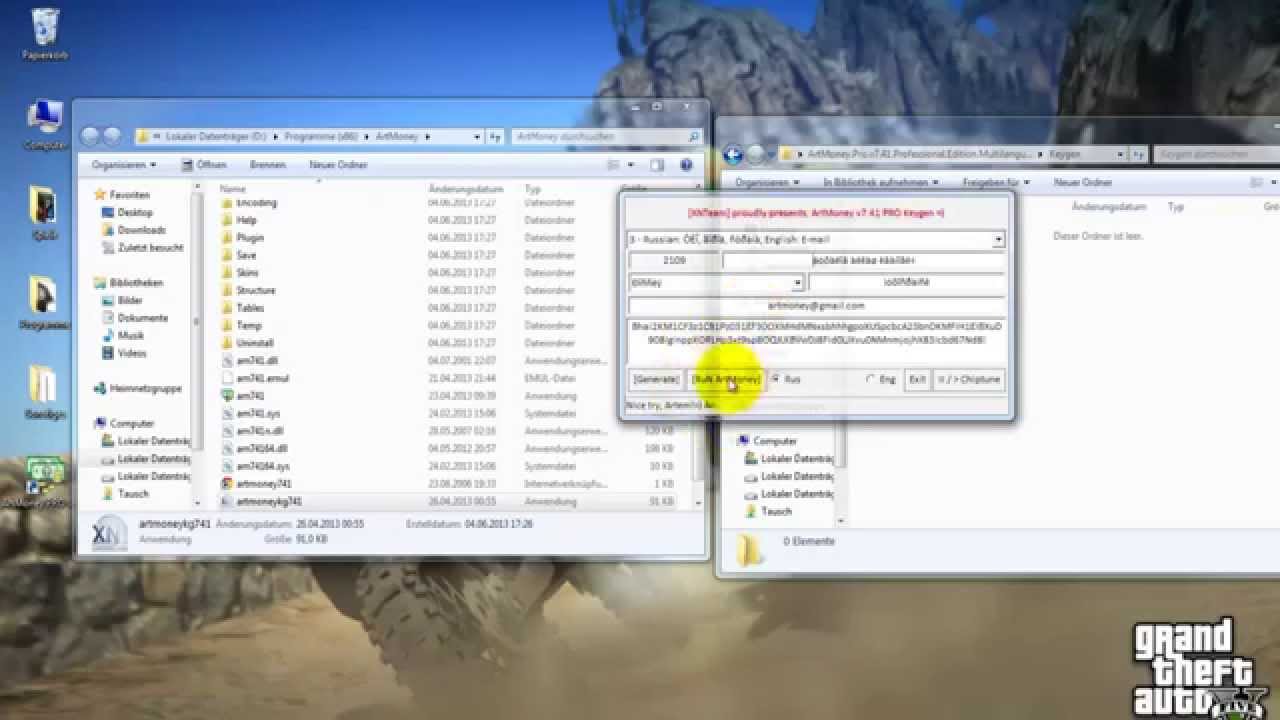Click the Run ArtMoney button
The height and width of the screenshot is (720, 1280).
(726, 380)
